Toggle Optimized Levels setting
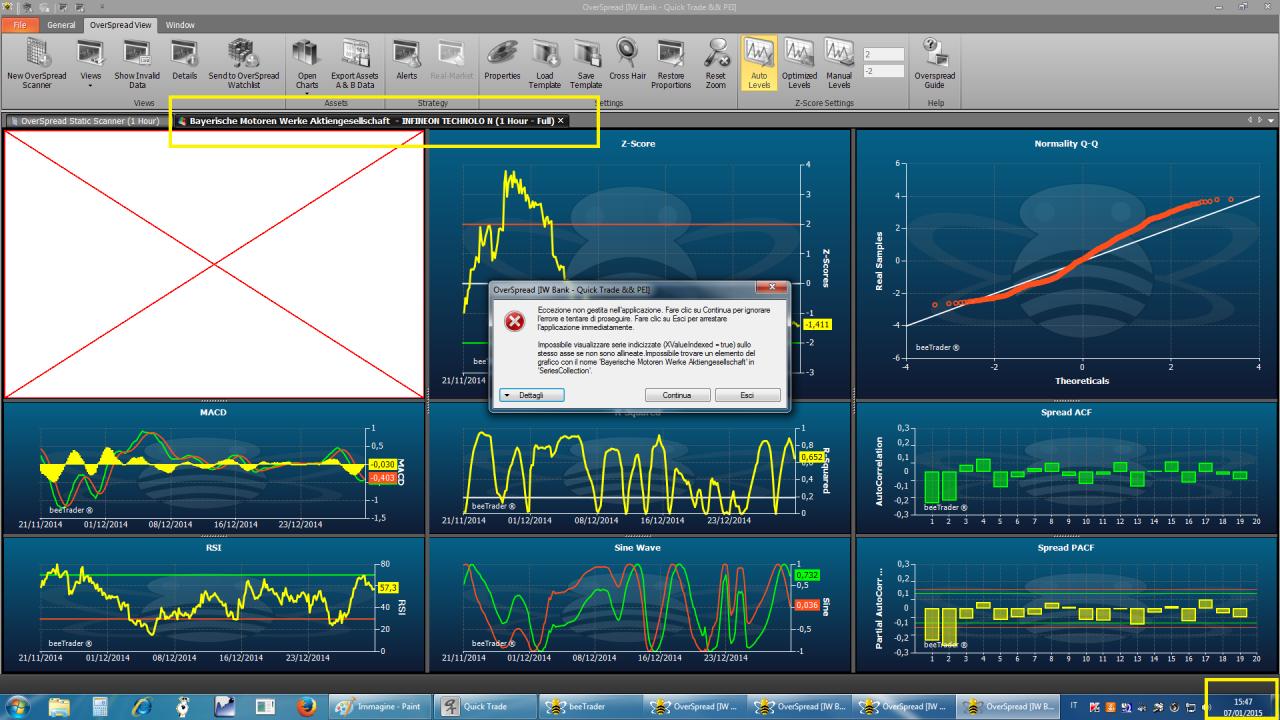This screenshot has height=720, width=1280. click(x=799, y=64)
